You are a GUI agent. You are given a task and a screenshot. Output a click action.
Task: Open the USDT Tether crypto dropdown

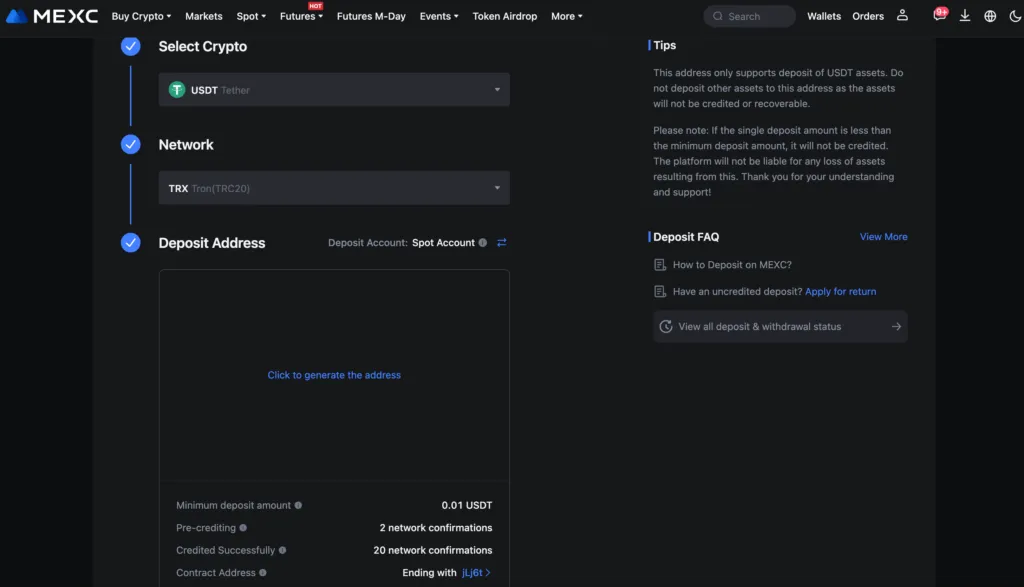coord(334,88)
